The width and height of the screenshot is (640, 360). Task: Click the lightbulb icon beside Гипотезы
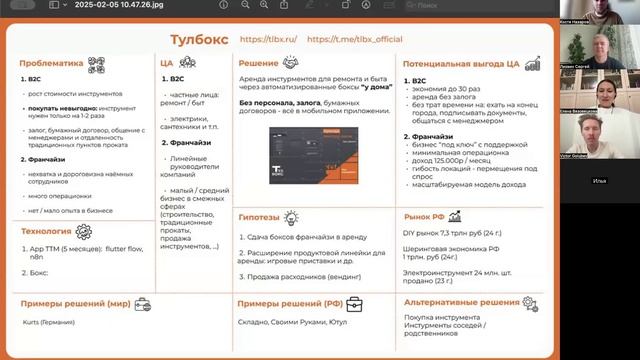[291, 218]
